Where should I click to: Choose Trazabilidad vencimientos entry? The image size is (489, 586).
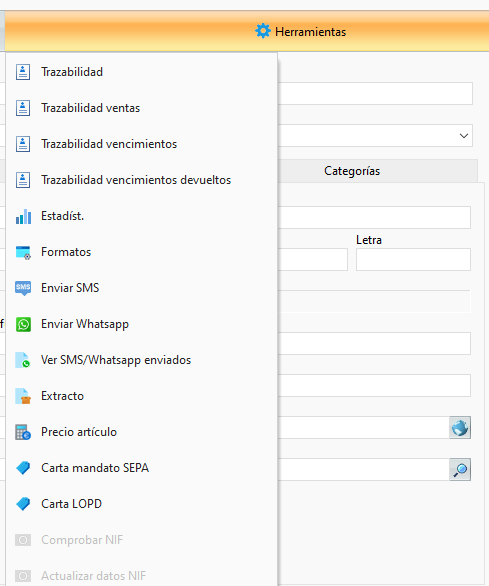(x=141, y=144)
